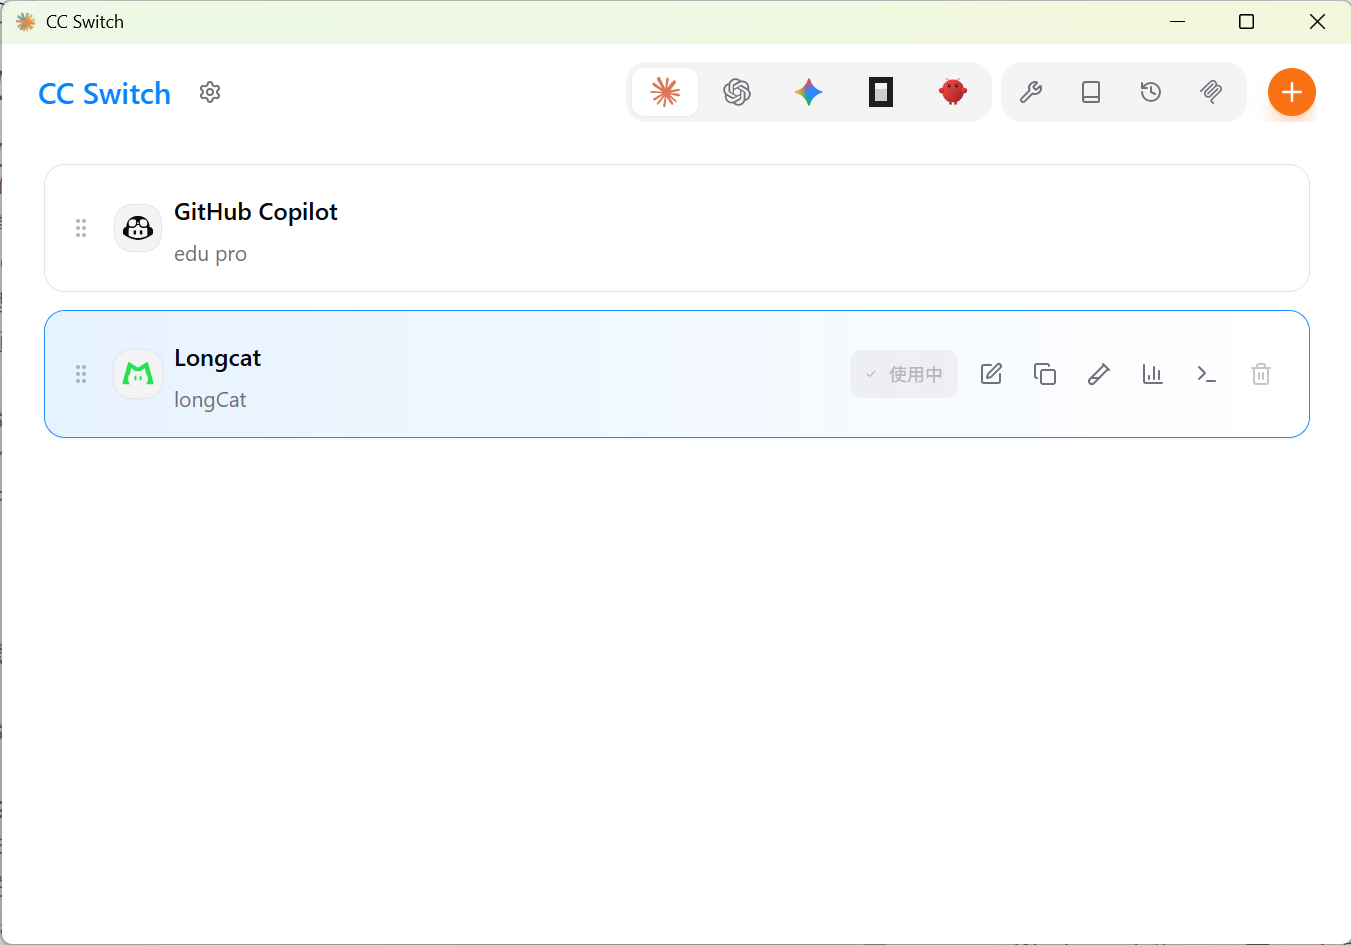
Task: Minimize the CC Switch window
Action: click(x=1178, y=22)
